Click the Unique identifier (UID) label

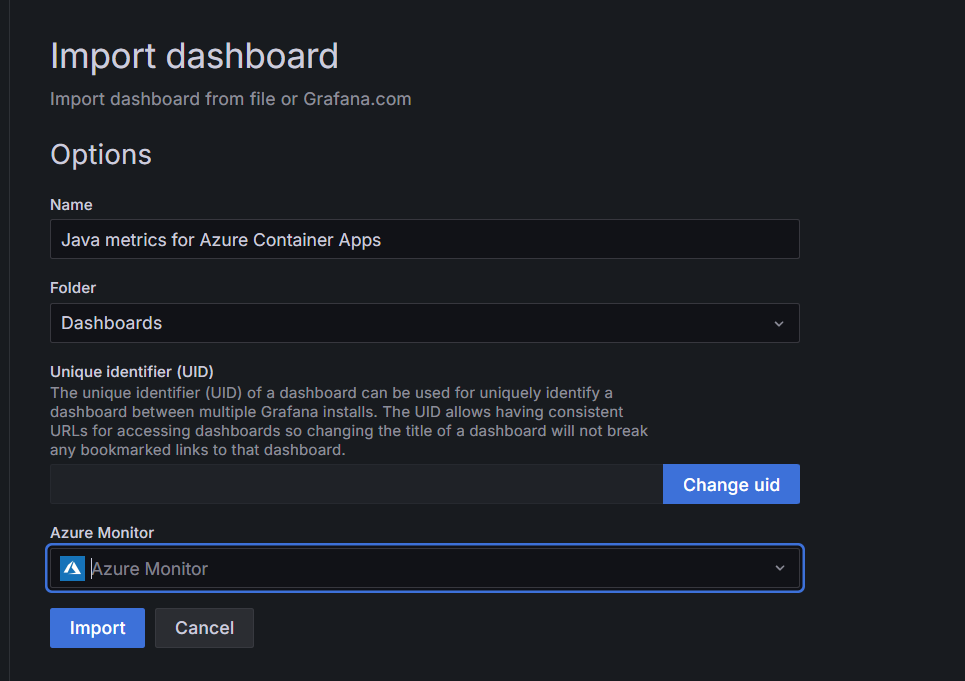[x=132, y=372]
